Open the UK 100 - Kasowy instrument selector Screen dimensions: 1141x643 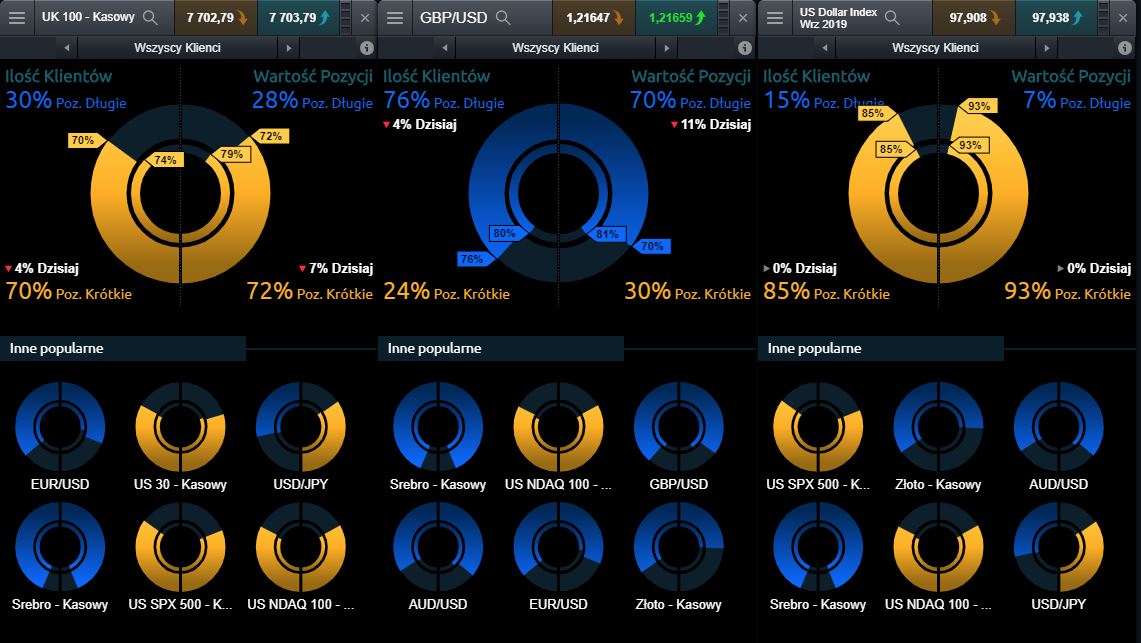click(92, 18)
